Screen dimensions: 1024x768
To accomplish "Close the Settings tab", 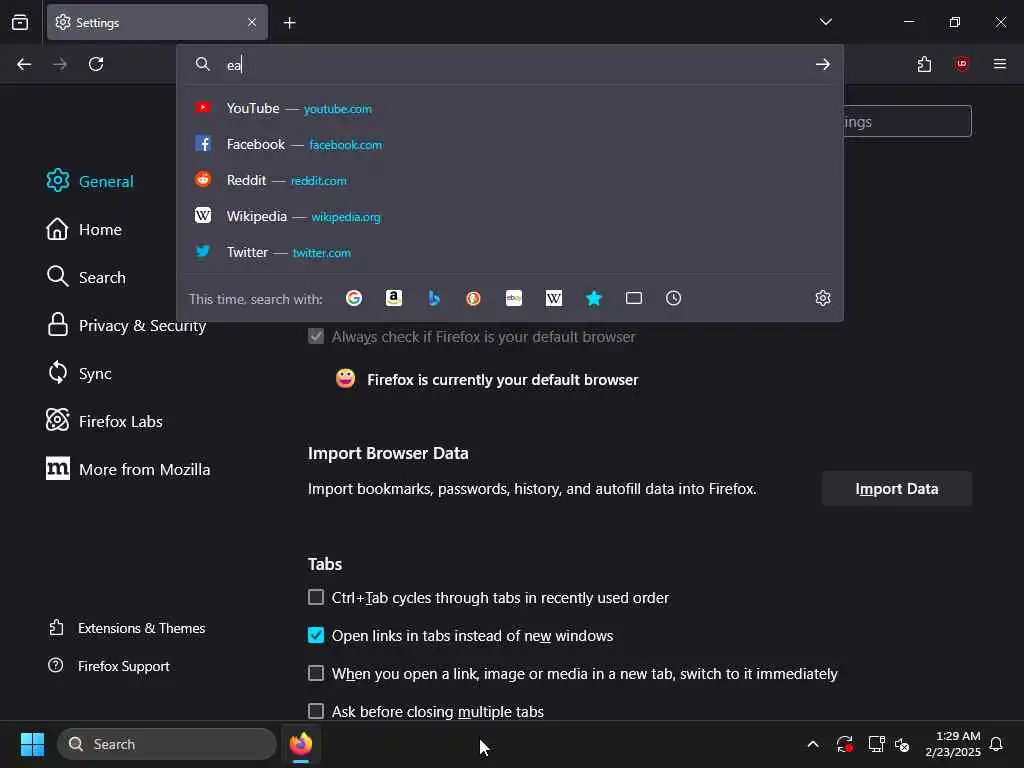I will (252, 22).
